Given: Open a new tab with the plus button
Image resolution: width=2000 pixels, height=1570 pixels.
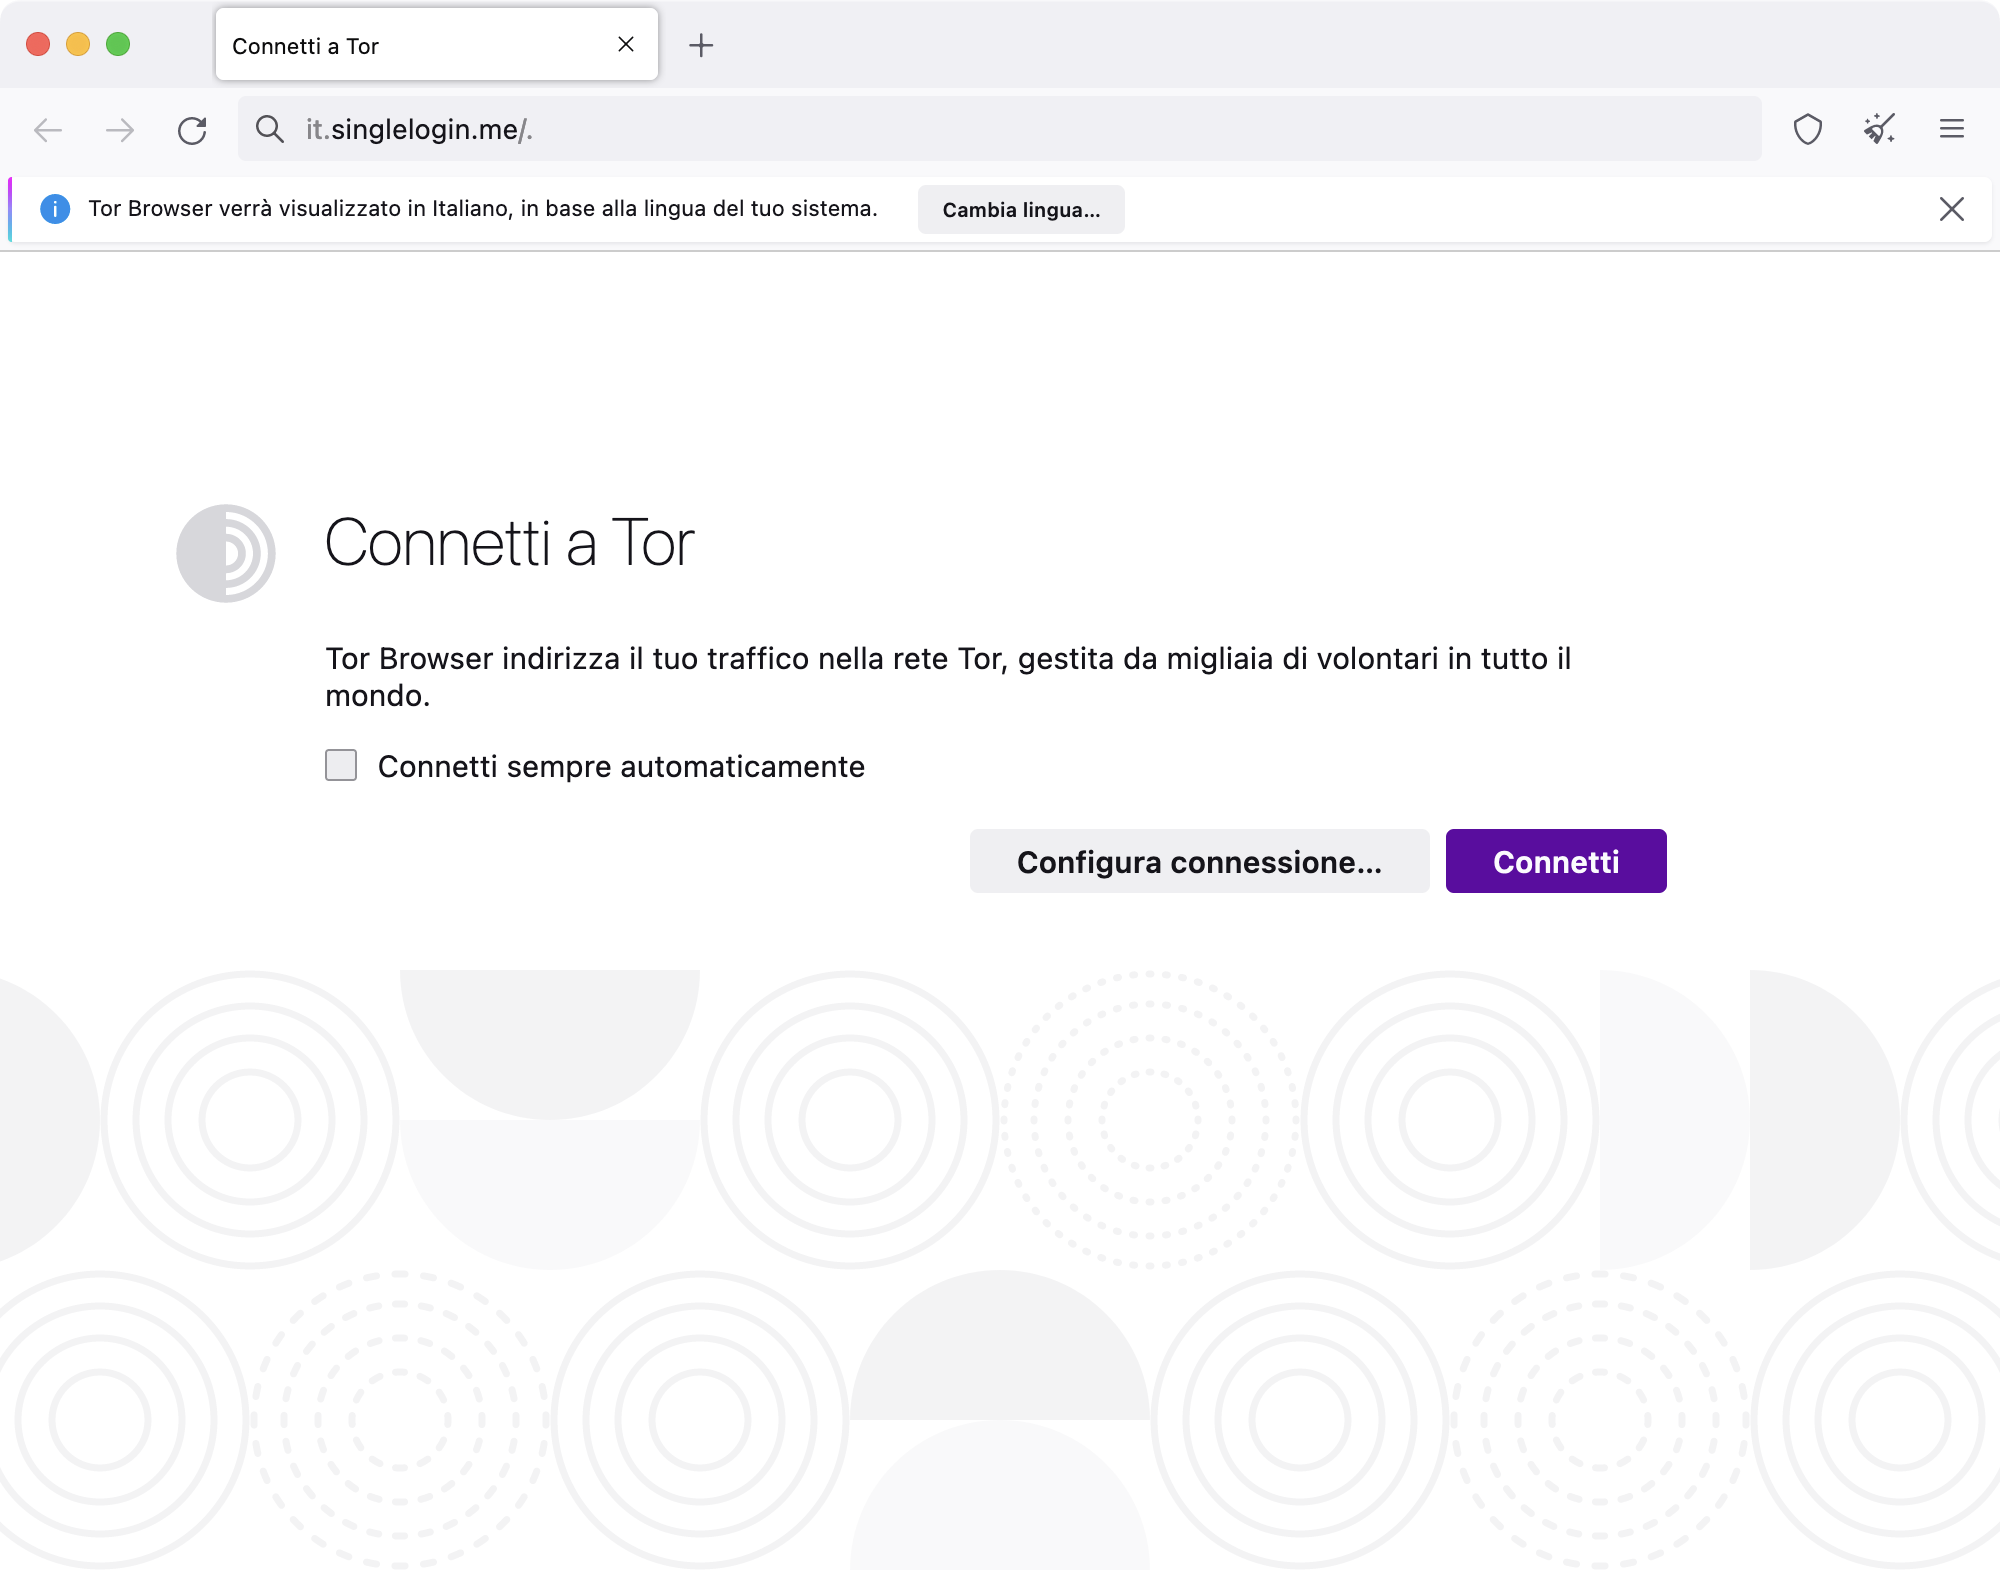Looking at the screenshot, I should pyautogui.click(x=701, y=45).
